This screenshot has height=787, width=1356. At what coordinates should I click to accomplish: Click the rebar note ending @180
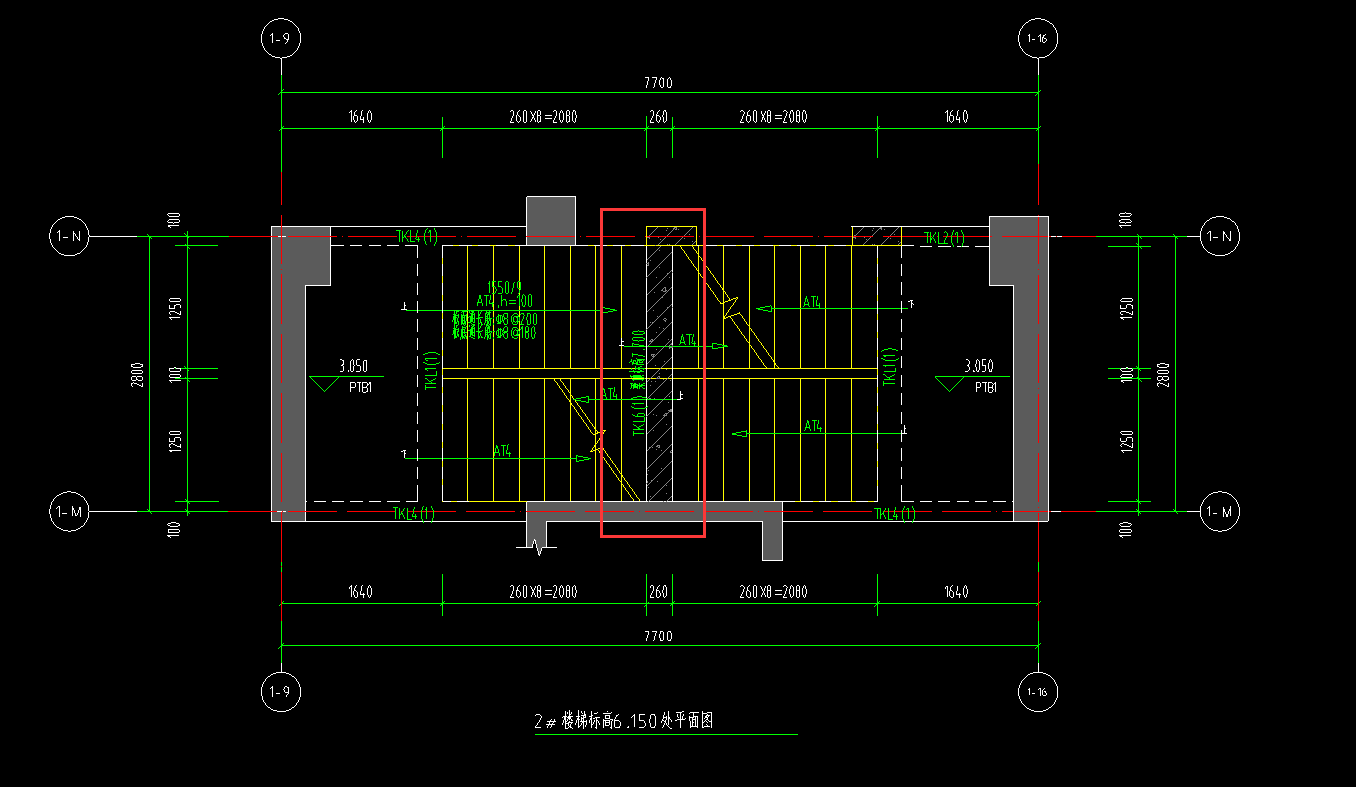[494, 333]
